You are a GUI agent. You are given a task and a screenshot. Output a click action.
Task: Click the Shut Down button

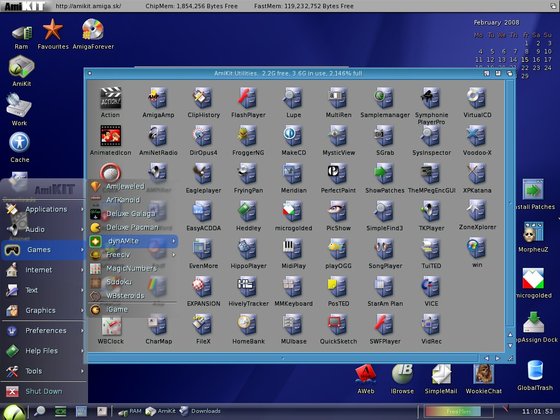pyautogui.click(x=43, y=391)
